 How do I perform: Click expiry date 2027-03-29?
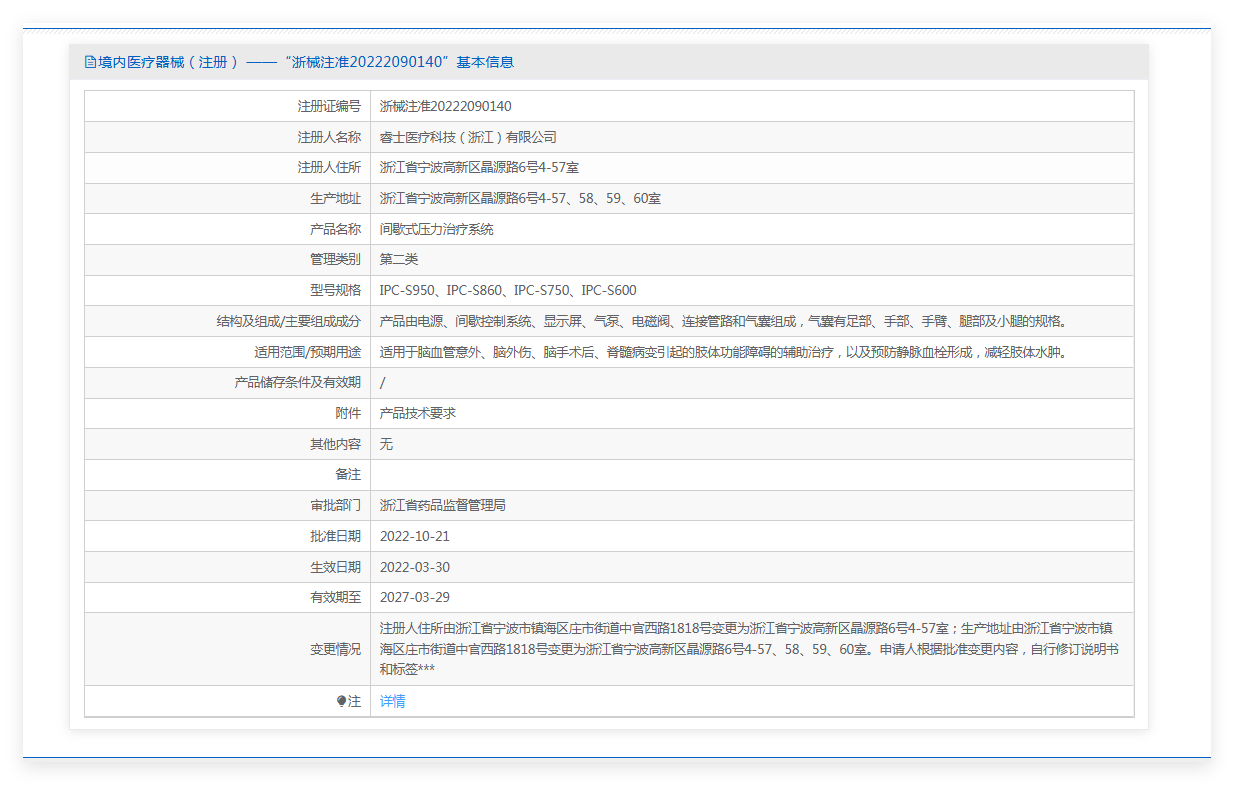pyautogui.click(x=414, y=598)
